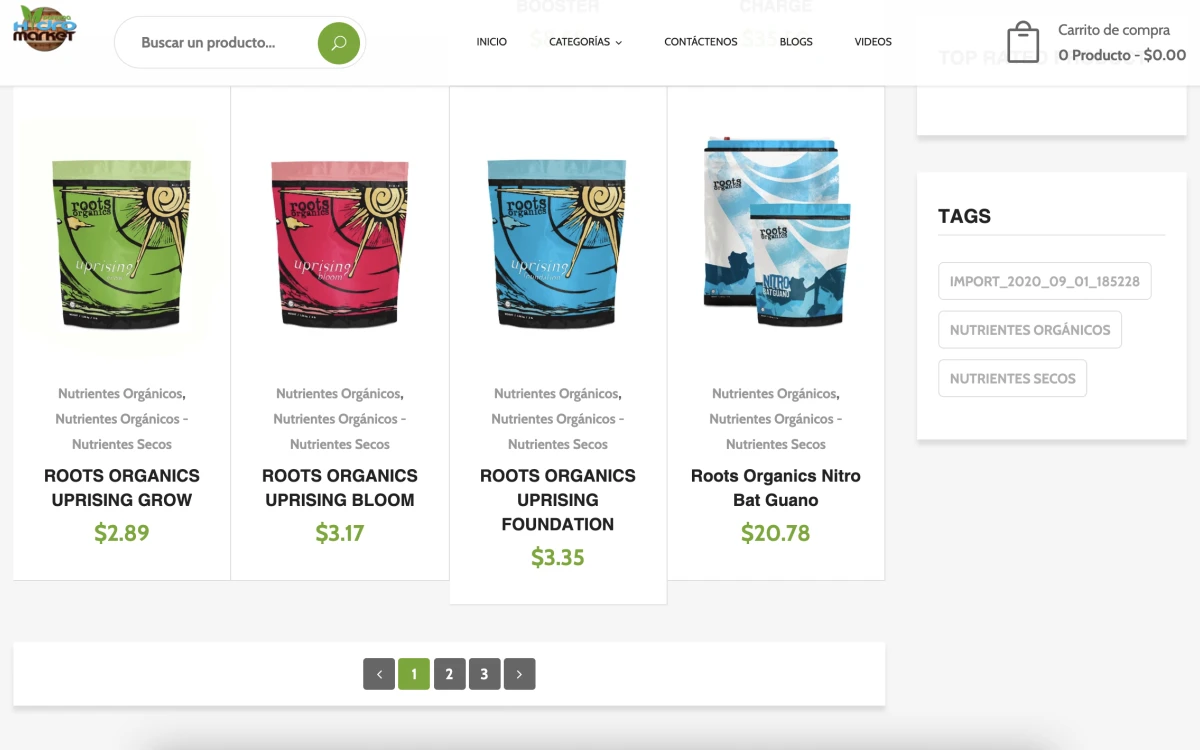Click the $20.78 price
The height and width of the screenshot is (750, 1200).
point(776,533)
